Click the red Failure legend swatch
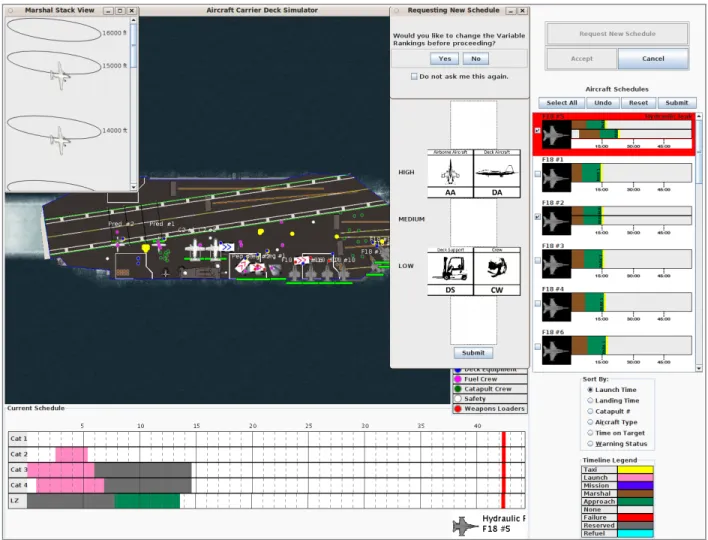 (x=635, y=517)
